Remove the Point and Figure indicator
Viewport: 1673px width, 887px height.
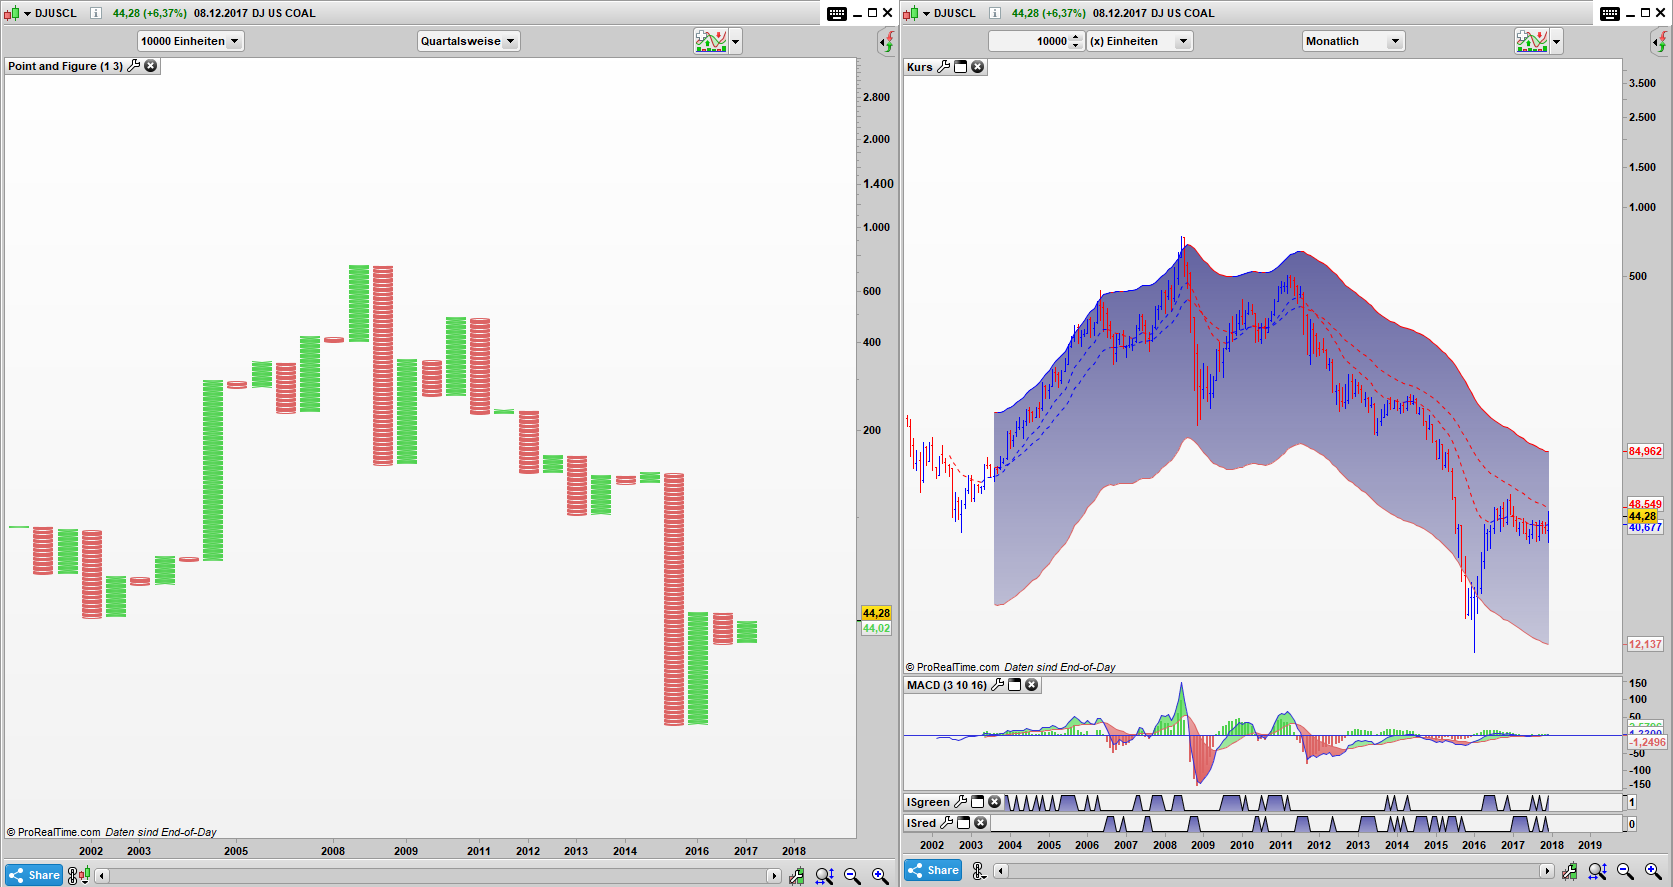click(151, 66)
